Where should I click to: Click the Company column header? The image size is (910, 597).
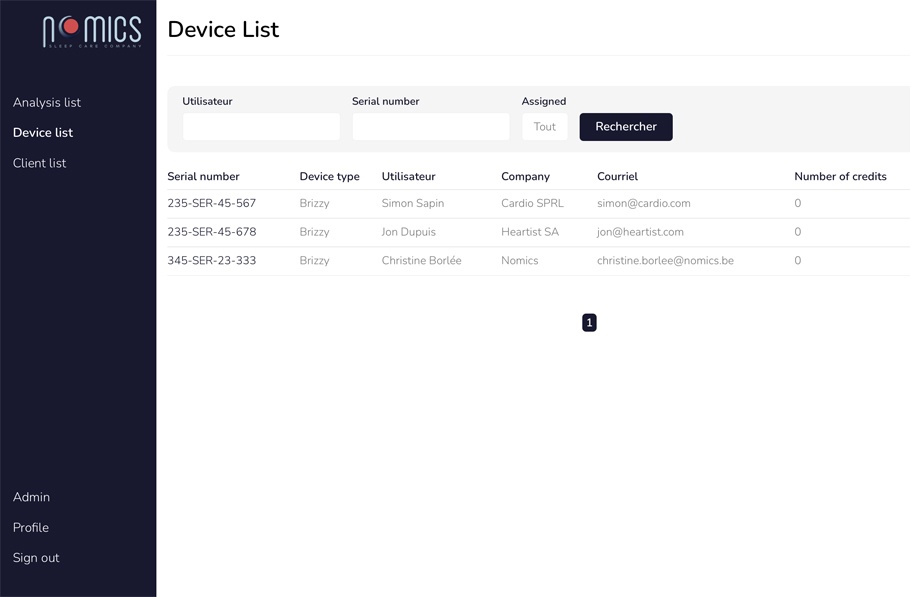point(525,176)
